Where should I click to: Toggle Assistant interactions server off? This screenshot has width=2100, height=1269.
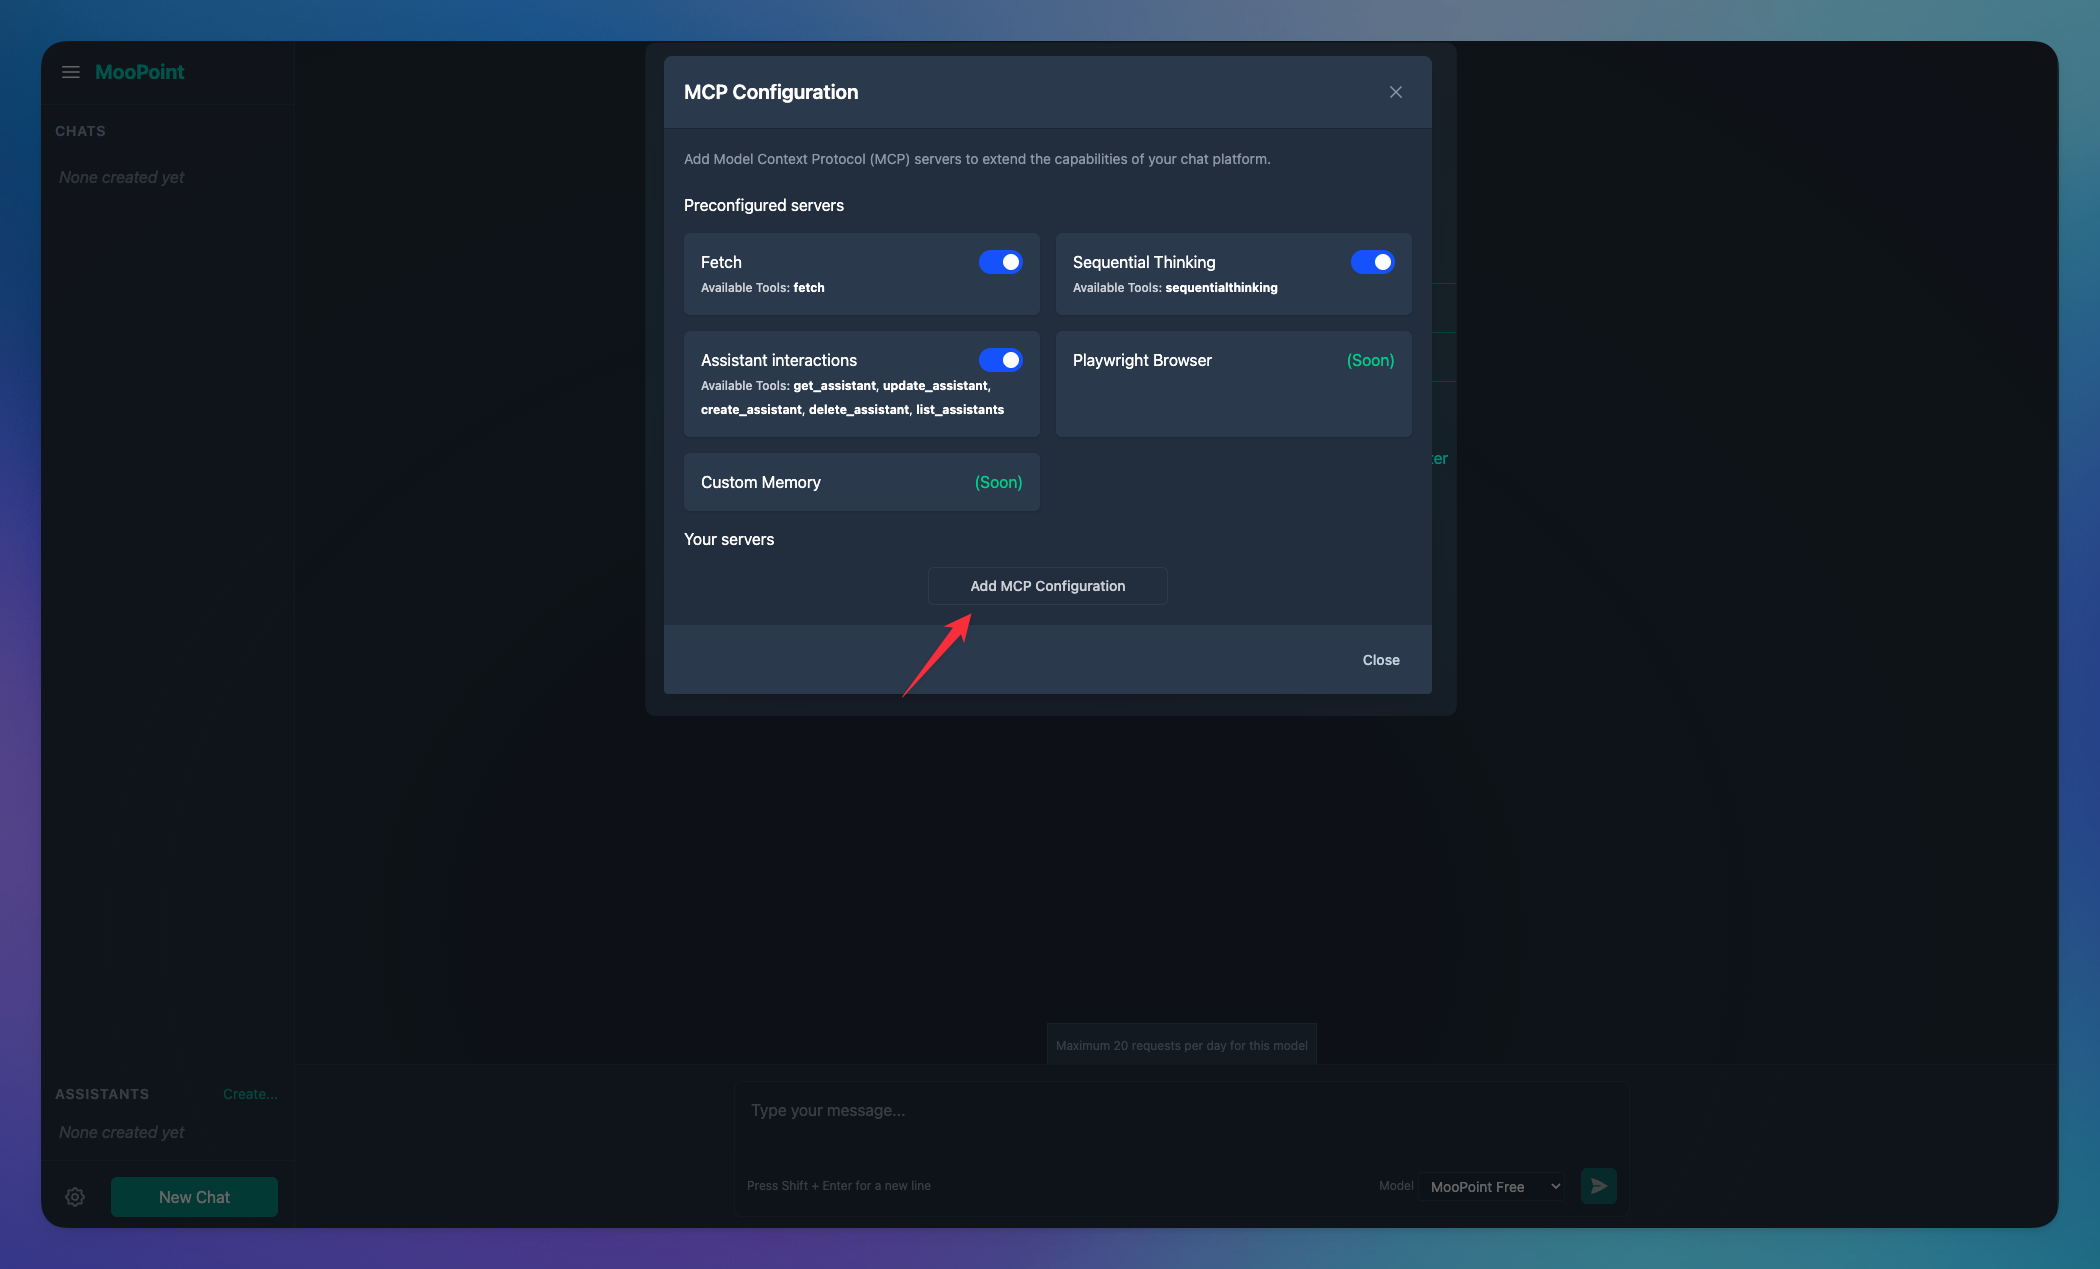coord(1000,360)
